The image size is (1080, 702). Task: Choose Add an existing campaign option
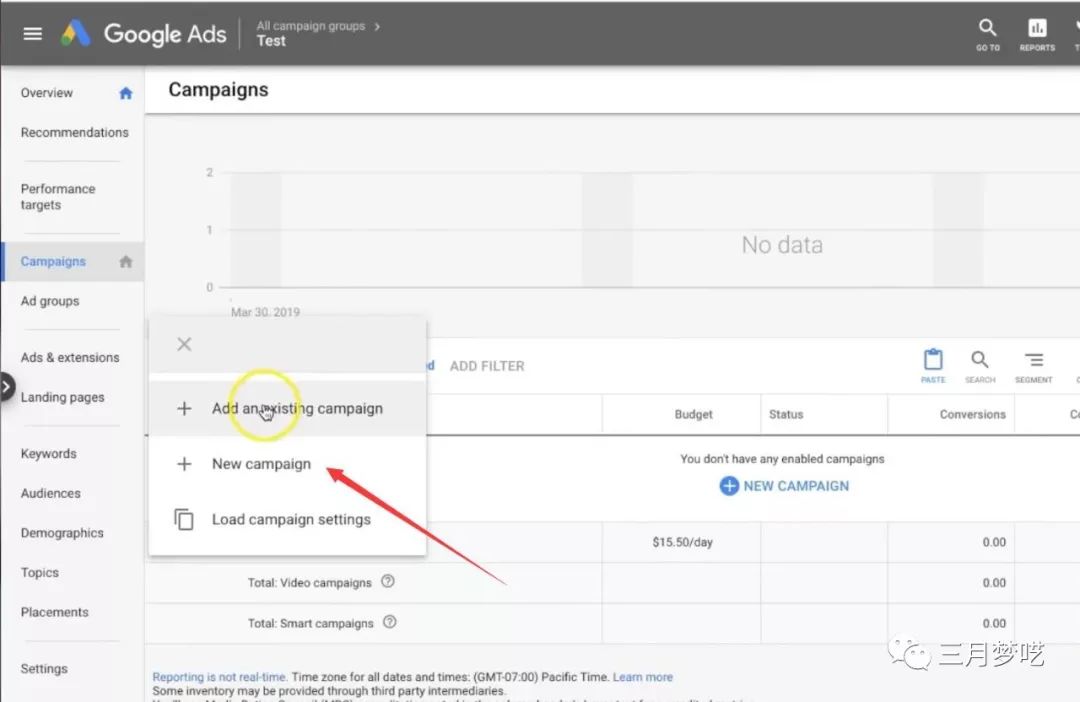(297, 408)
